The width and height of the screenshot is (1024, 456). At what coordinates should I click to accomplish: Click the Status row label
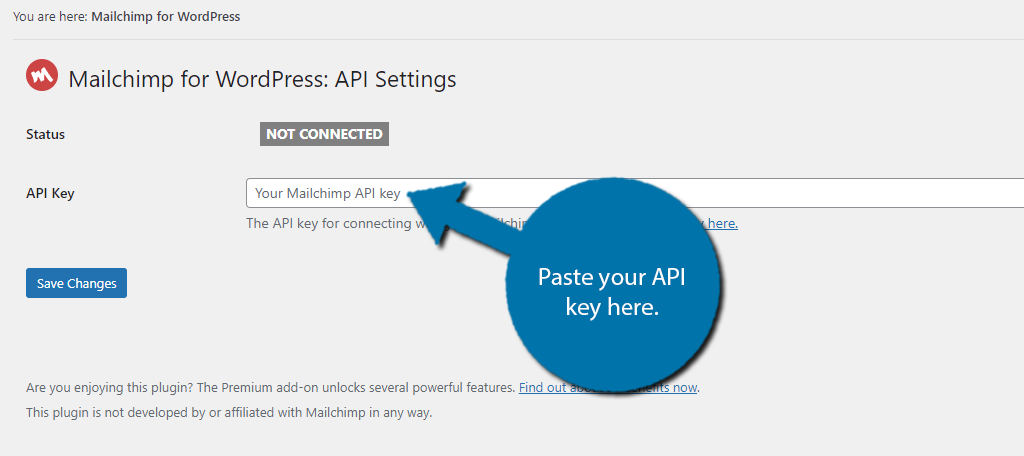(46, 135)
